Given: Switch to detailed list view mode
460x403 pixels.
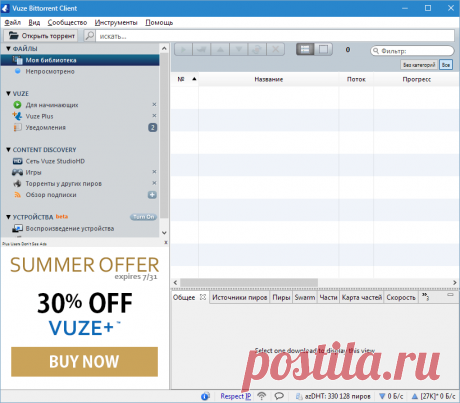Looking at the screenshot, I should [305, 50].
